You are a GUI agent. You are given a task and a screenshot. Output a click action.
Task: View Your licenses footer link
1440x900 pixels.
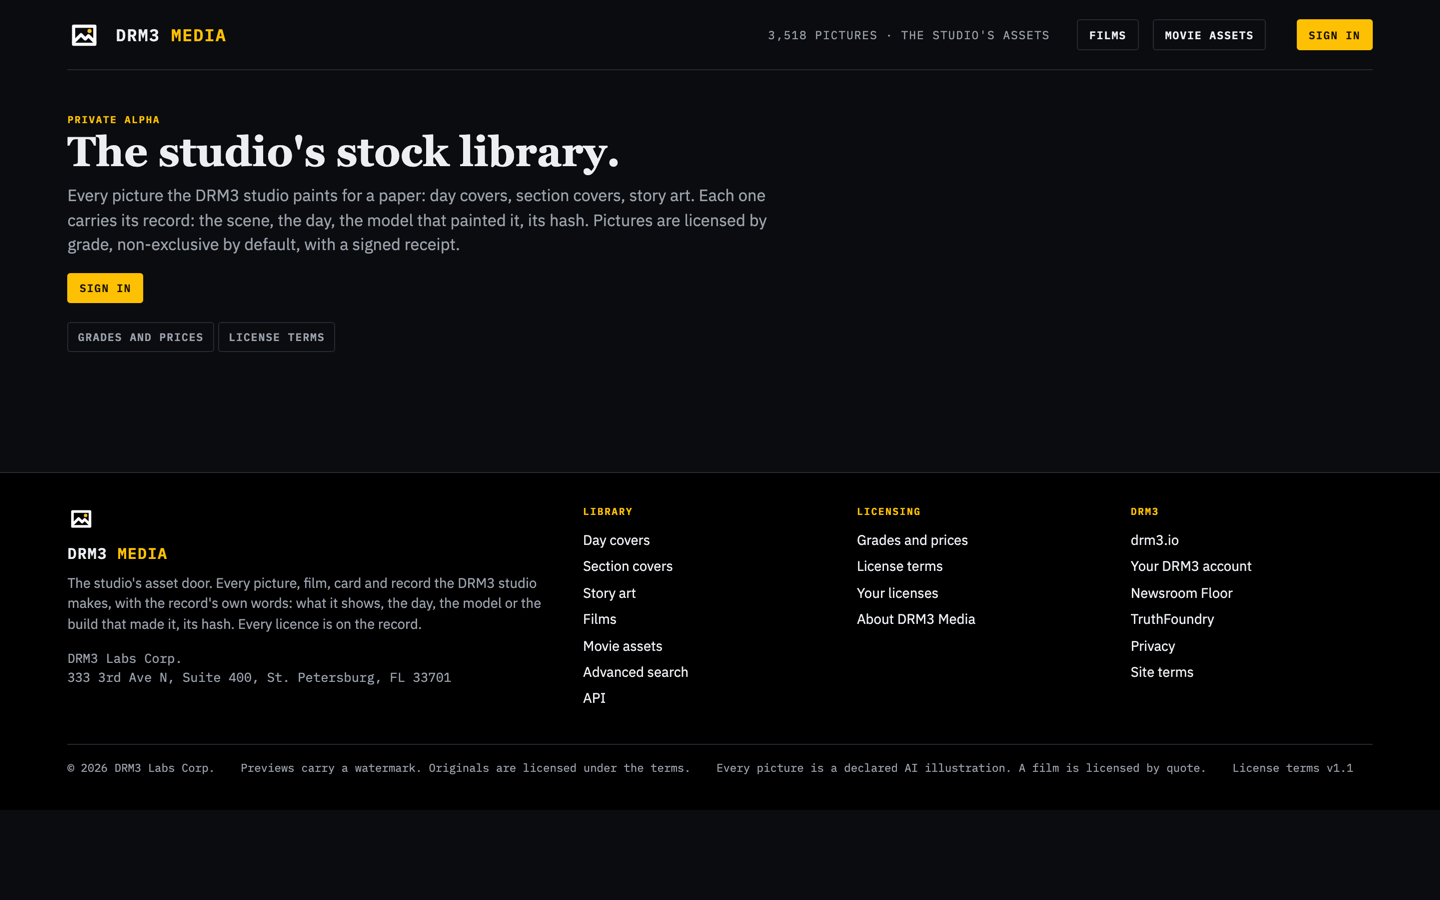click(x=897, y=593)
